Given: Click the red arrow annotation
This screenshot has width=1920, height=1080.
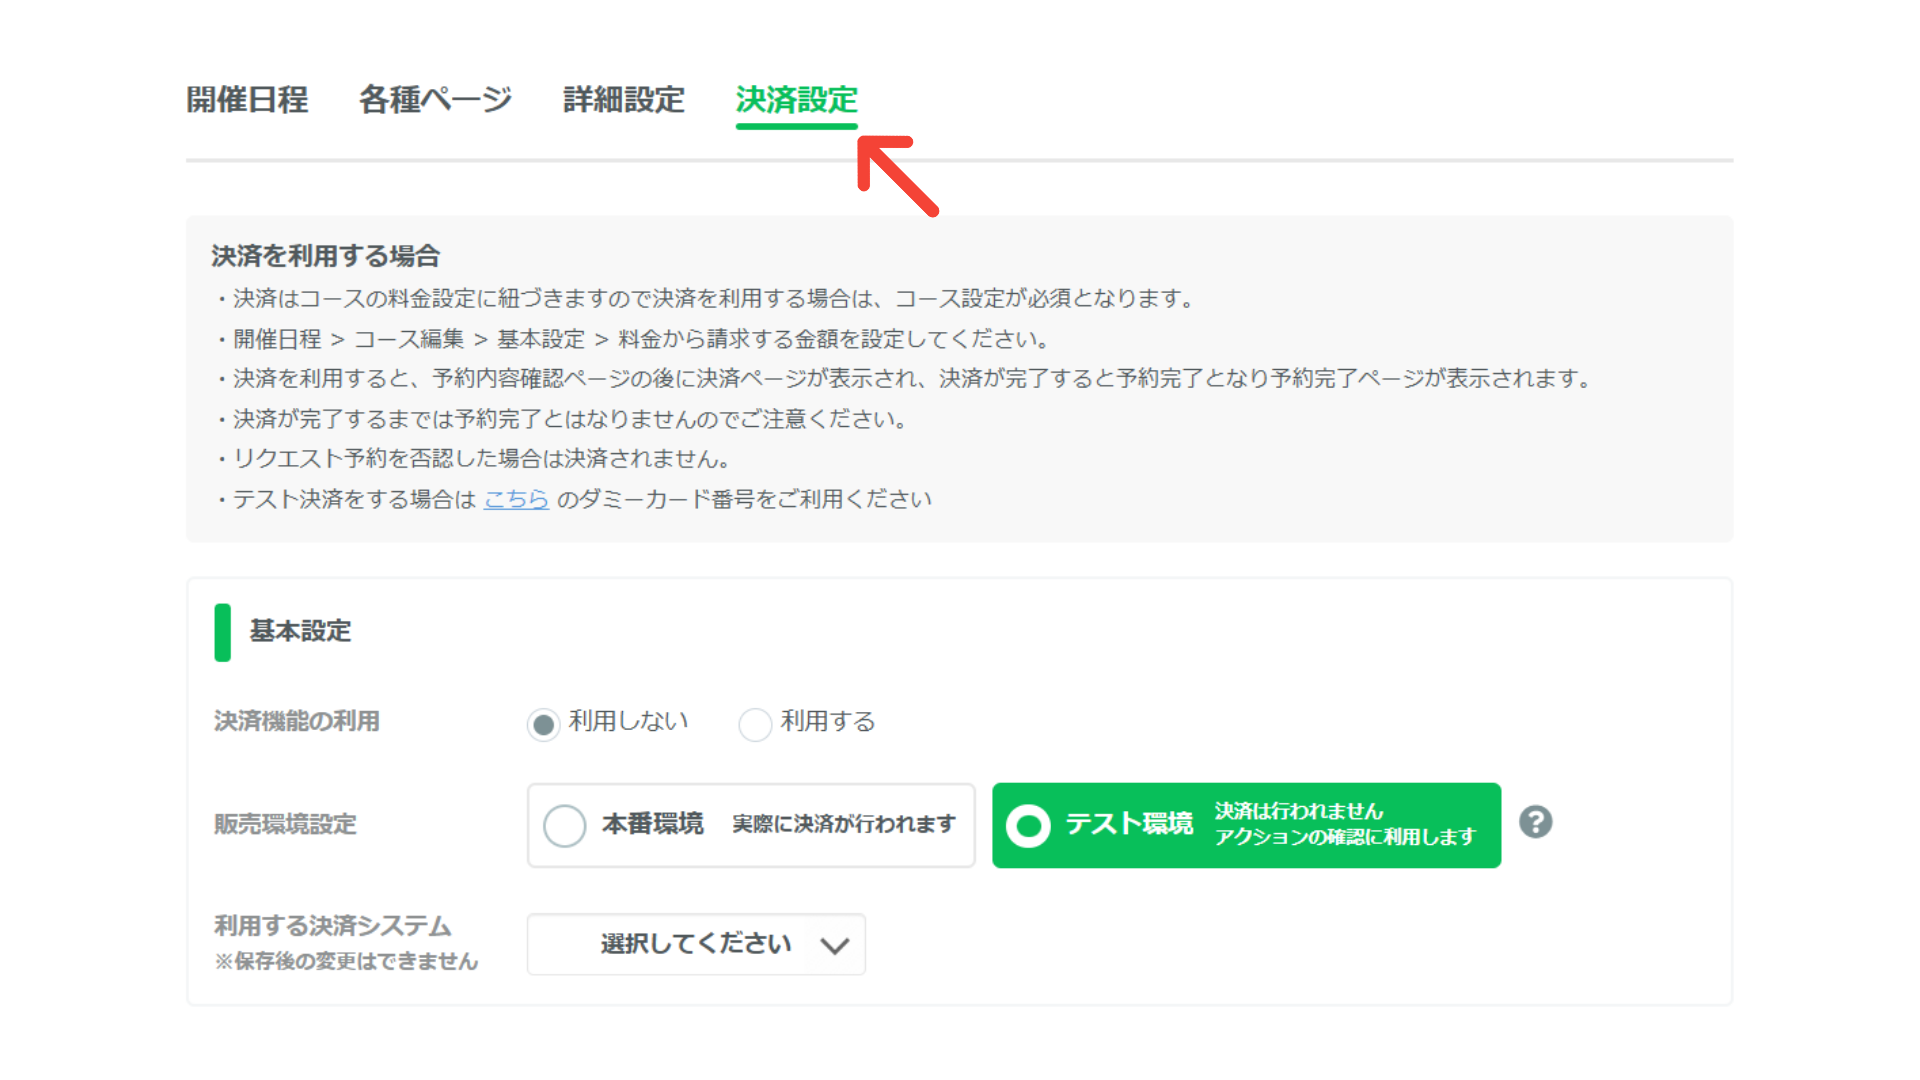Looking at the screenshot, I should tap(897, 175).
